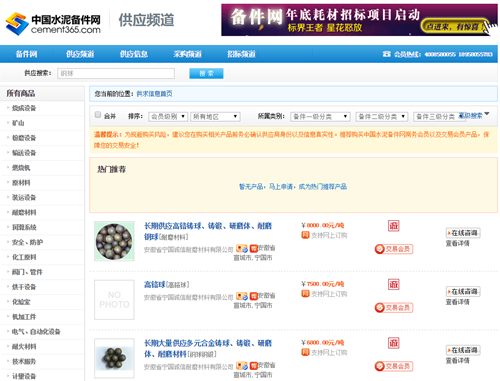Select the 原材料 category
The height and width of the screenshot is (381, 500).
[x=21, y=182]
